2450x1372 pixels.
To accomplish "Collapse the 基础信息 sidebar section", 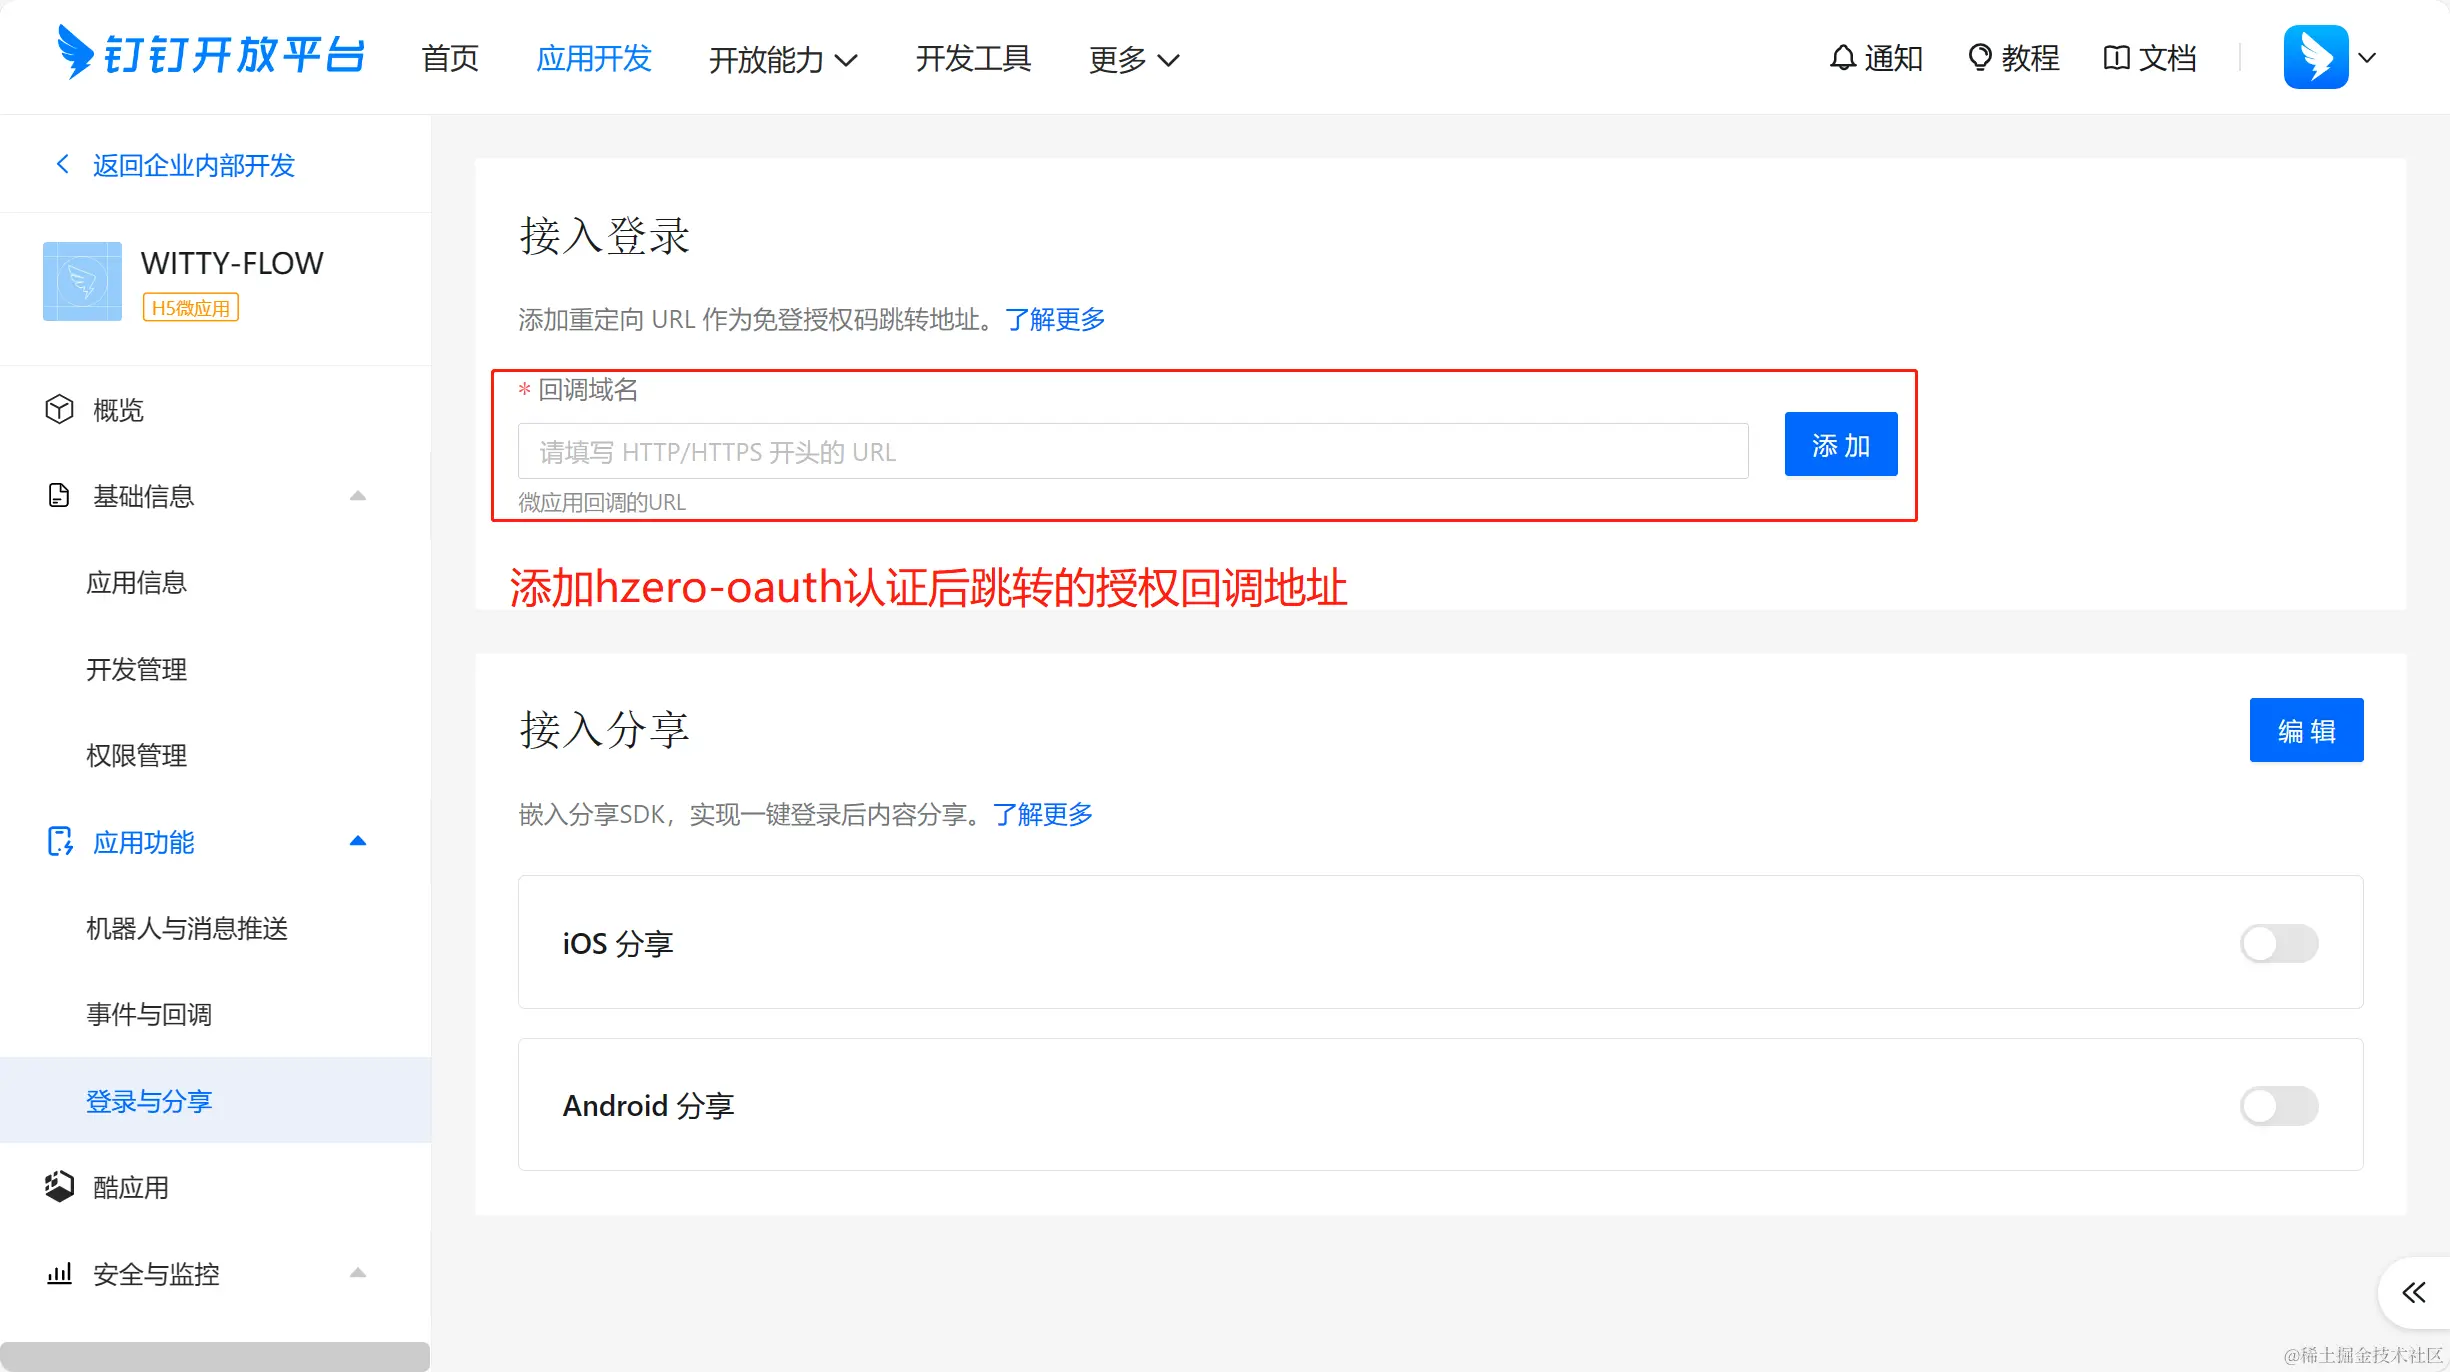I will point(358,496).
